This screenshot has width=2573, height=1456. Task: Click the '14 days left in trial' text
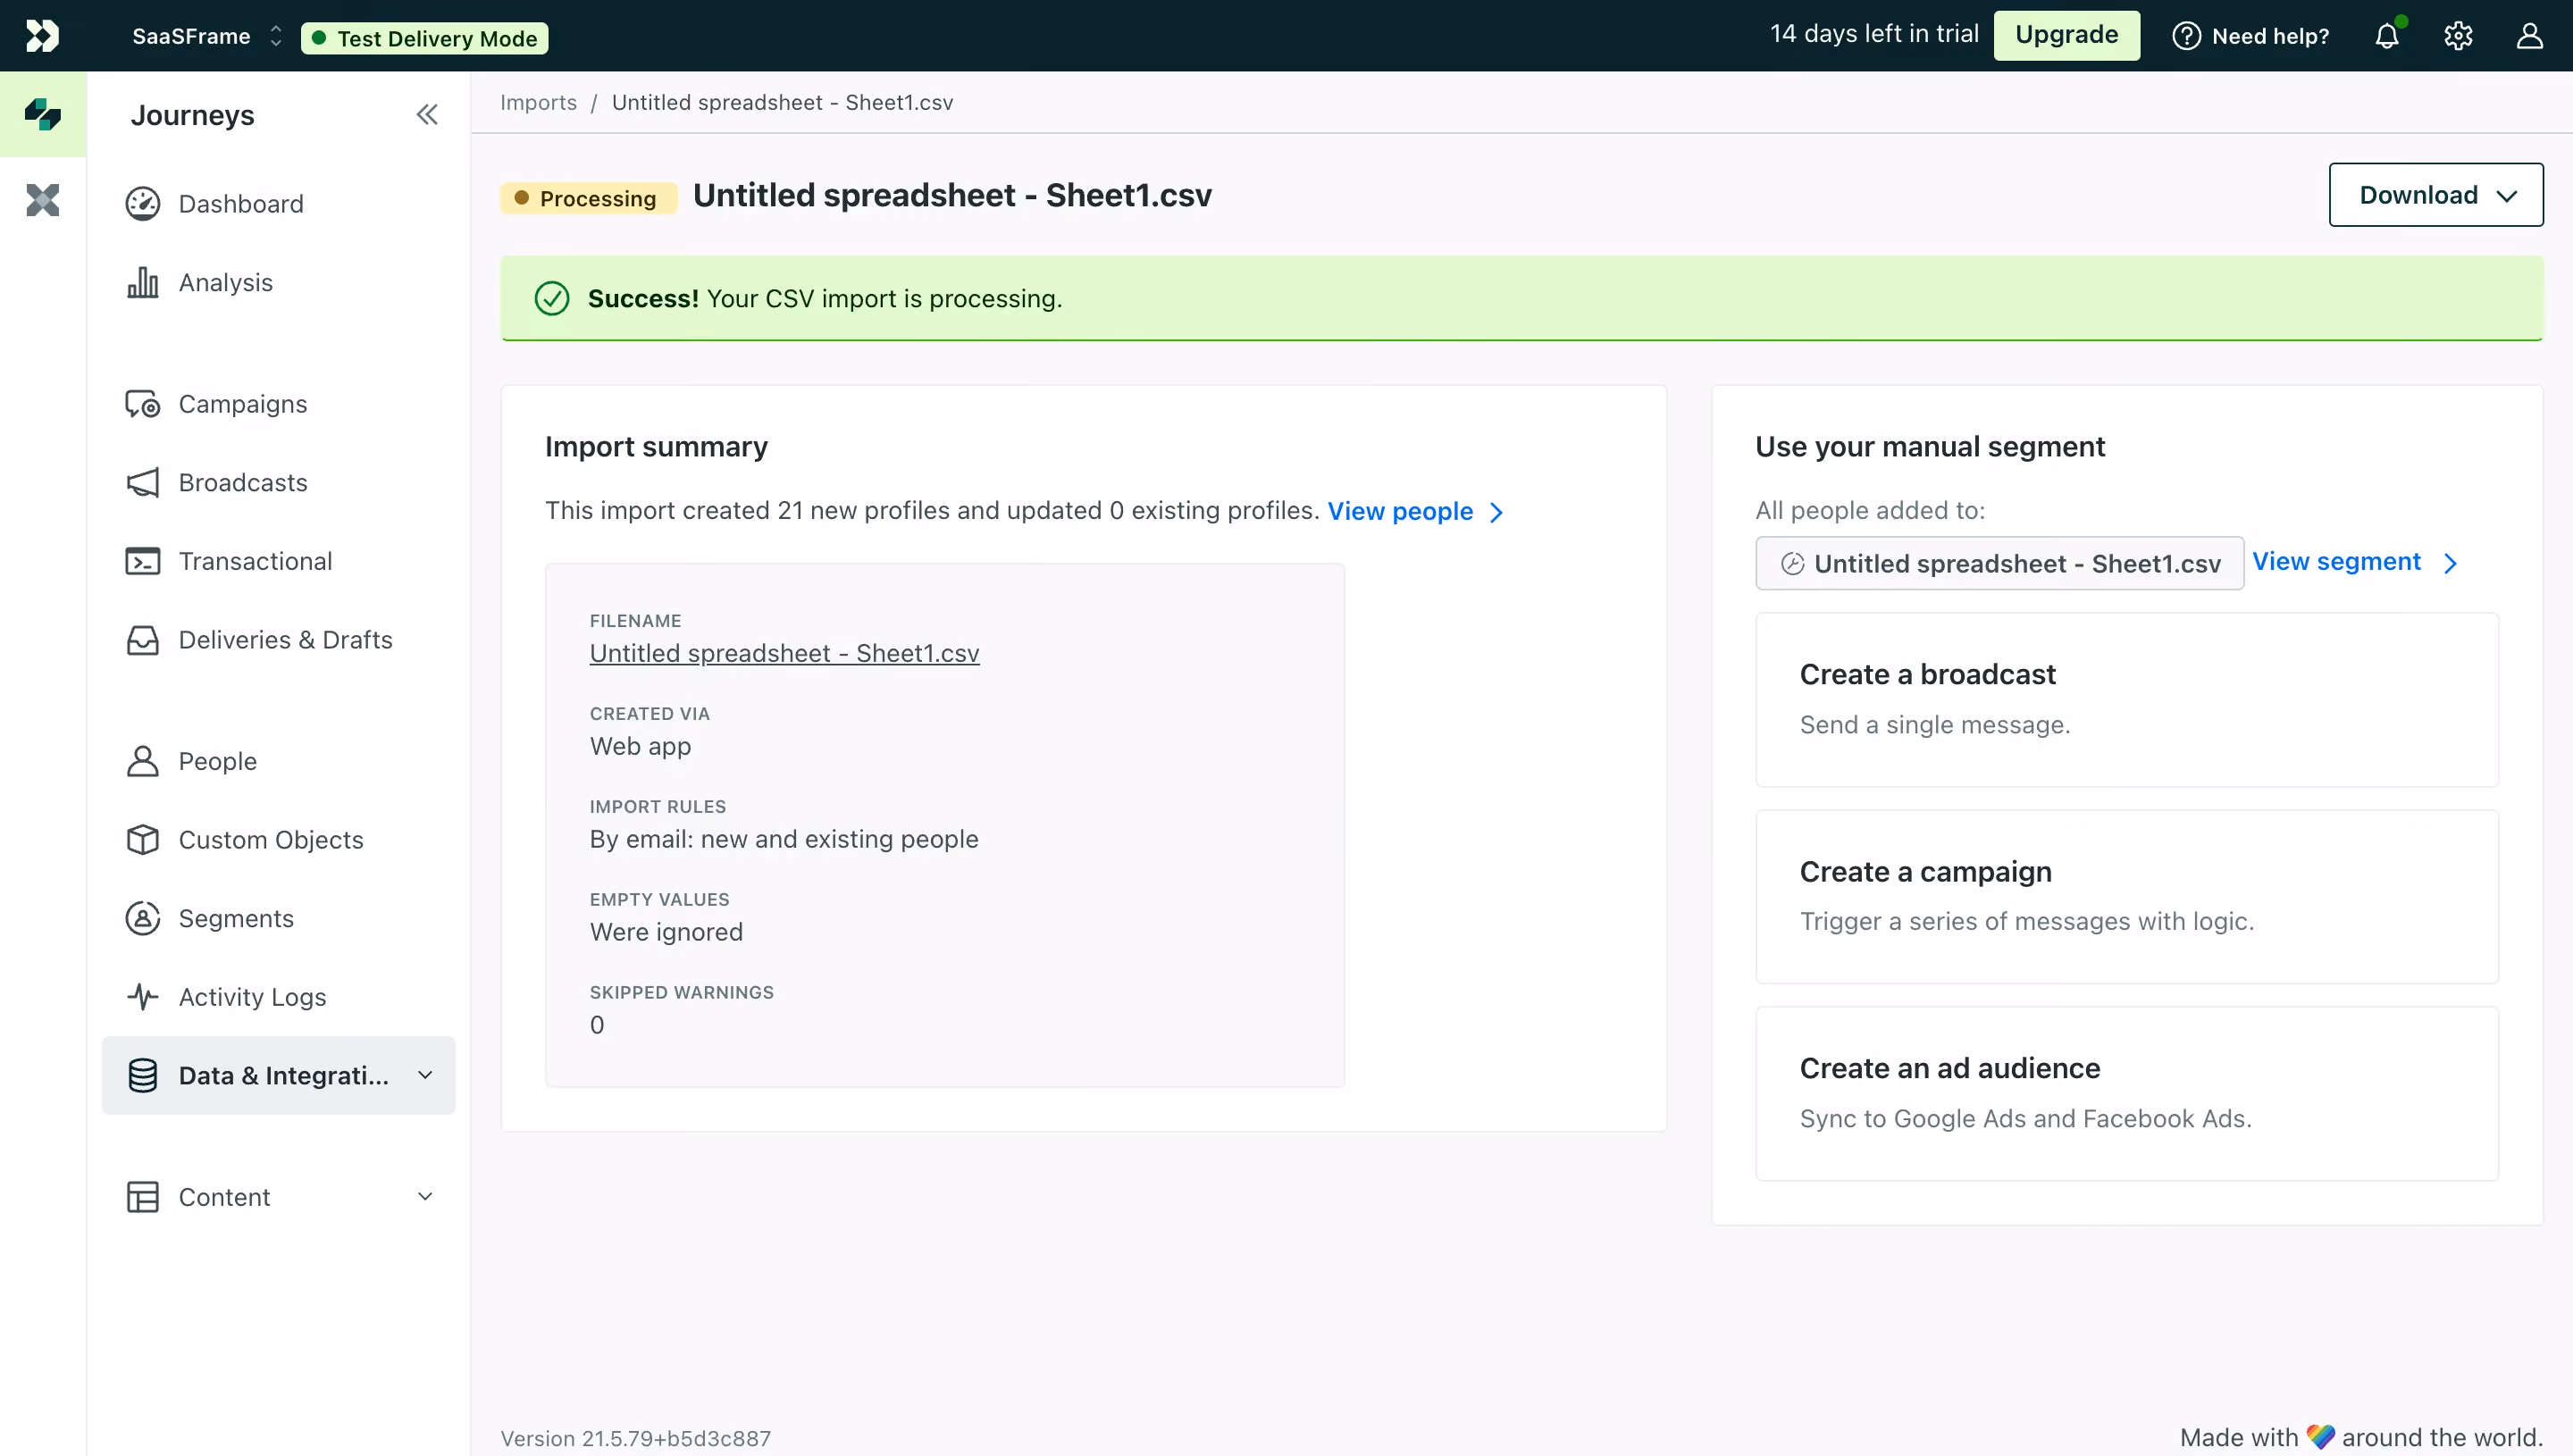coord(1874,34)
